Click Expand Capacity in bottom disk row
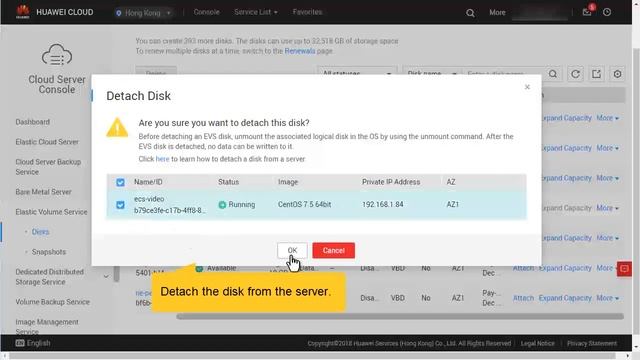640x360 pixels. 565,298
